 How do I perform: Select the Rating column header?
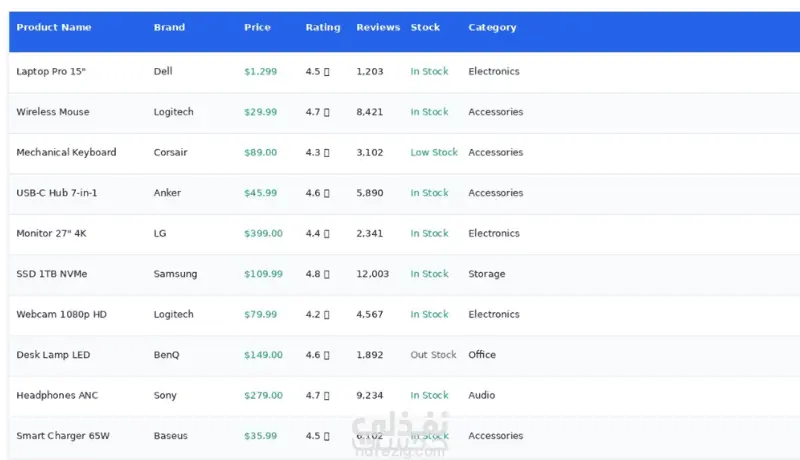[323, 28]
